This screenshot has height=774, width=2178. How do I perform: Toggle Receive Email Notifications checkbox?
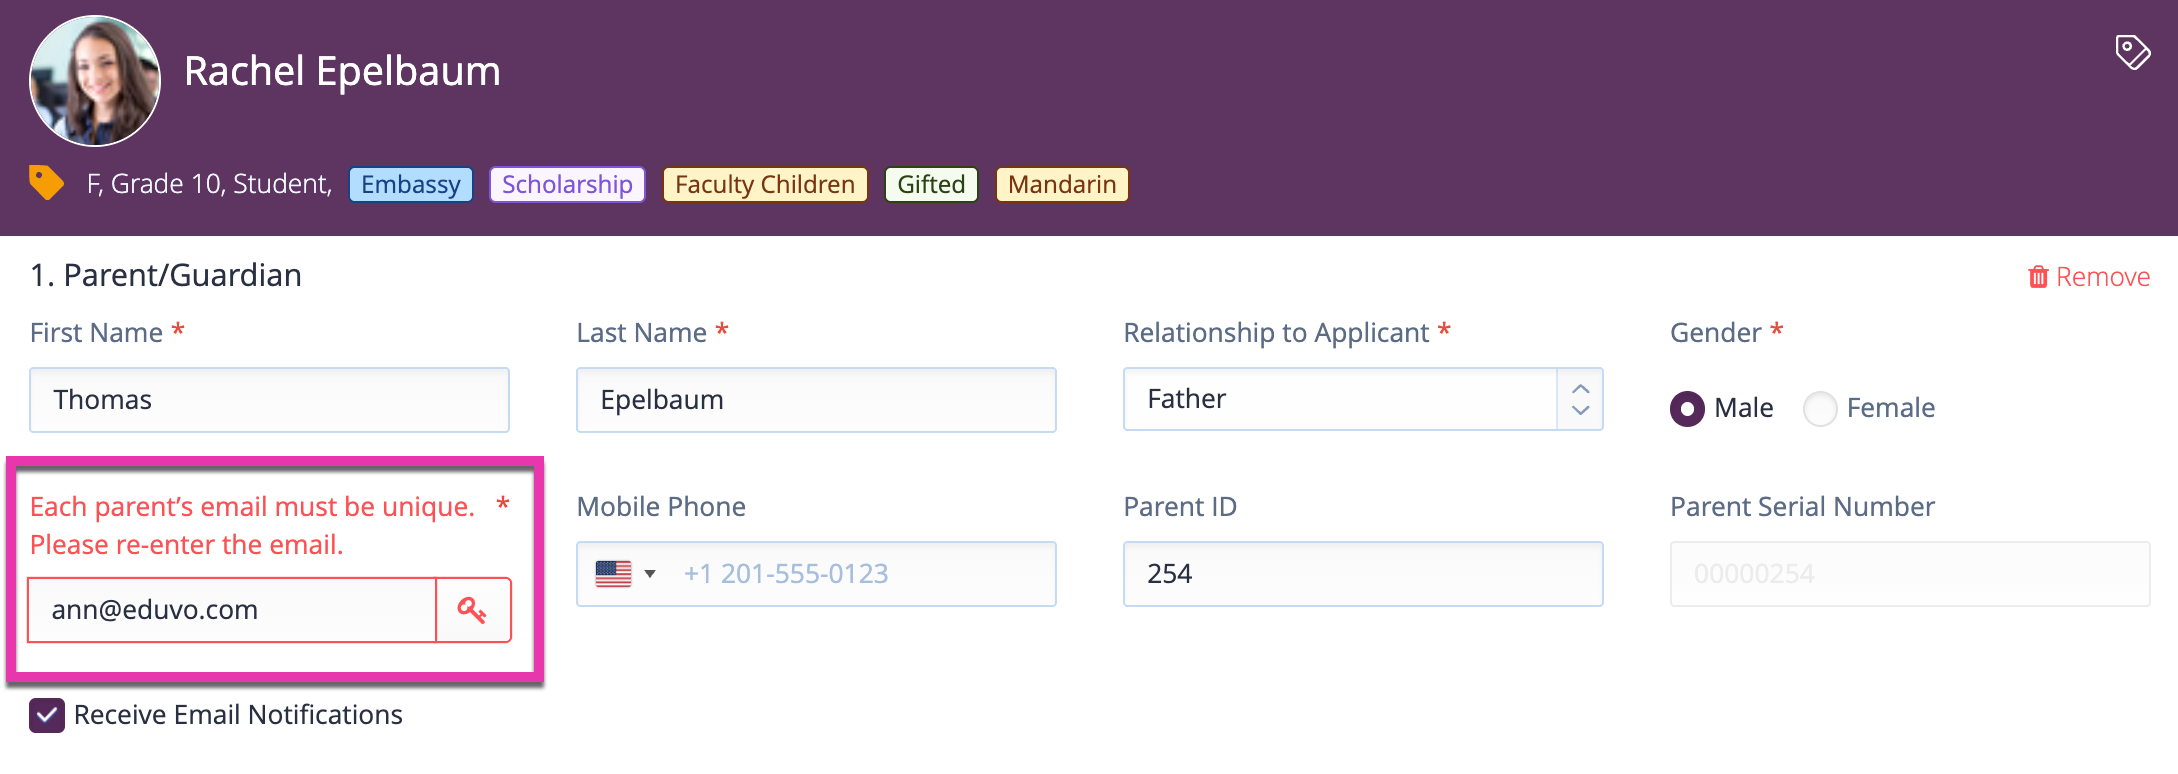pos(47,715)
